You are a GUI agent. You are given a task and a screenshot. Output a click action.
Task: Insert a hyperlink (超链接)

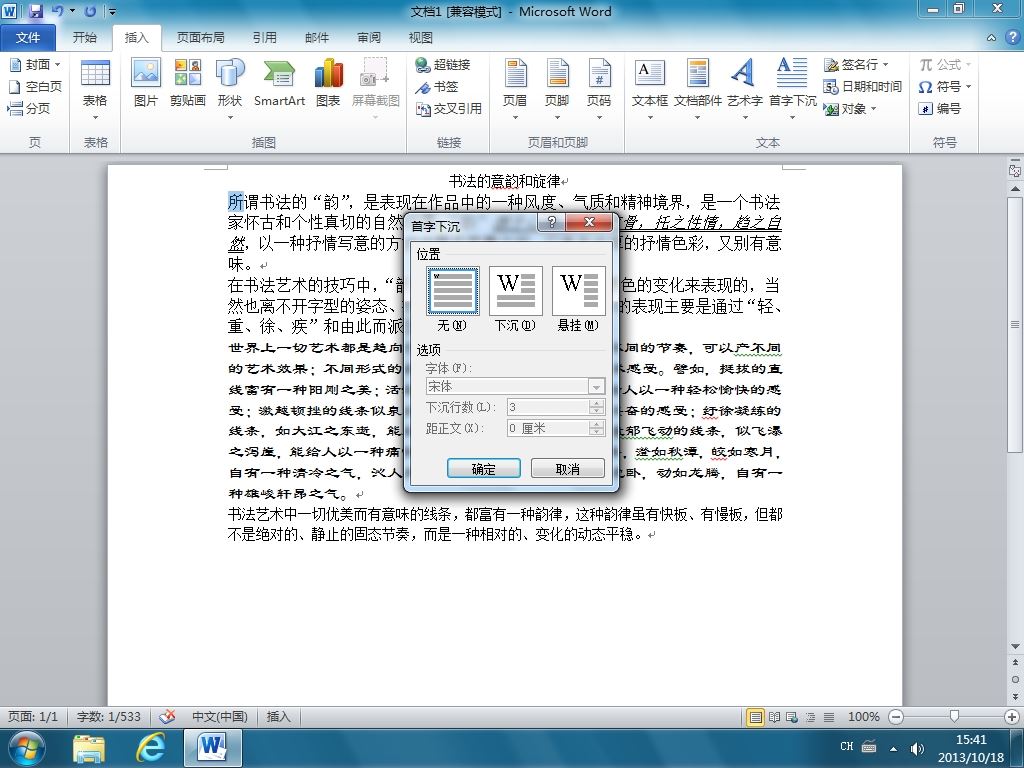[443, 65]
